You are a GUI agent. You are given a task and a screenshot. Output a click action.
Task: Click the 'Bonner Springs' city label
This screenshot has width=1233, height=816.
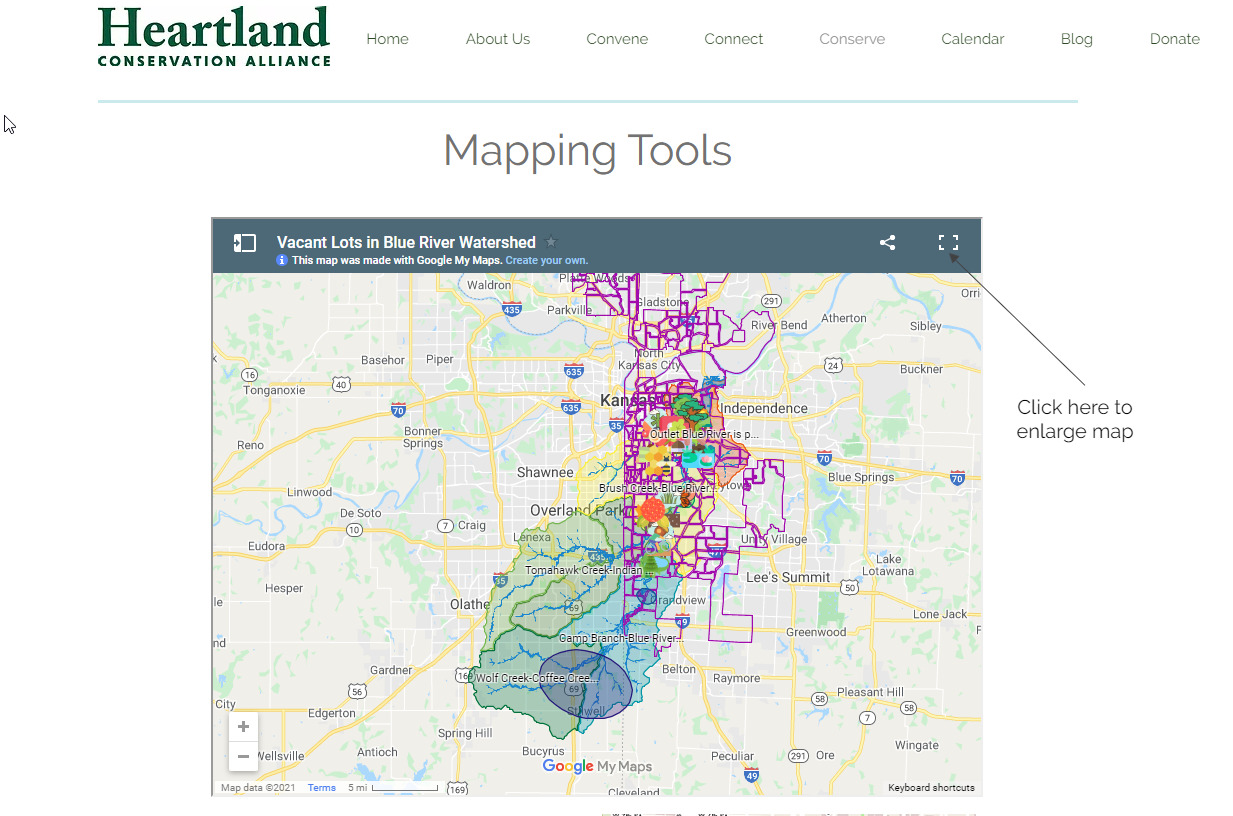pyautogui.click(x=423, y=437)
